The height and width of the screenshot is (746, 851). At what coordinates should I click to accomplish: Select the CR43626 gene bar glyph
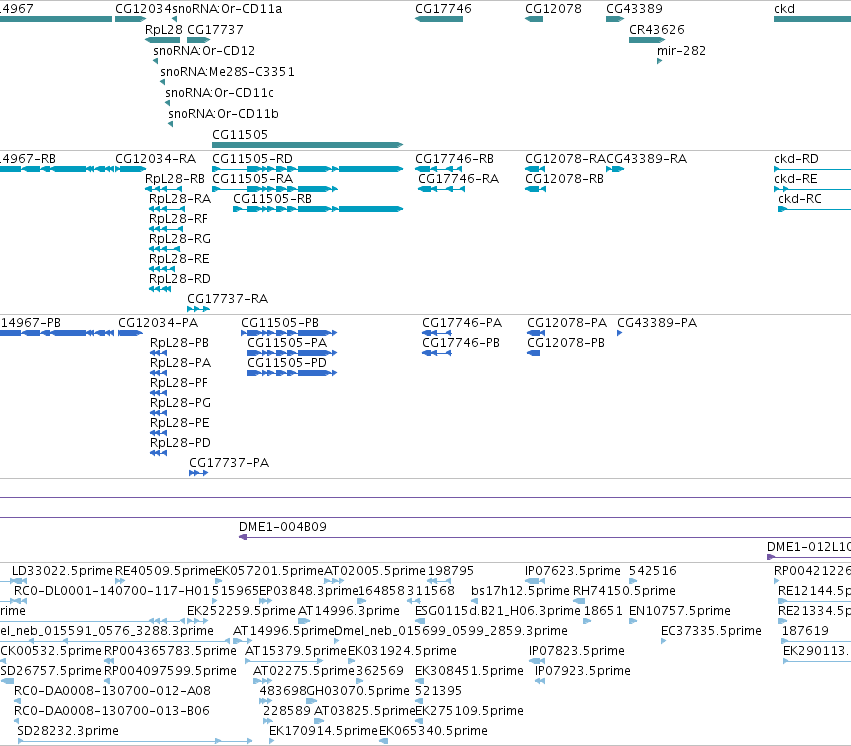coord(647,40)
